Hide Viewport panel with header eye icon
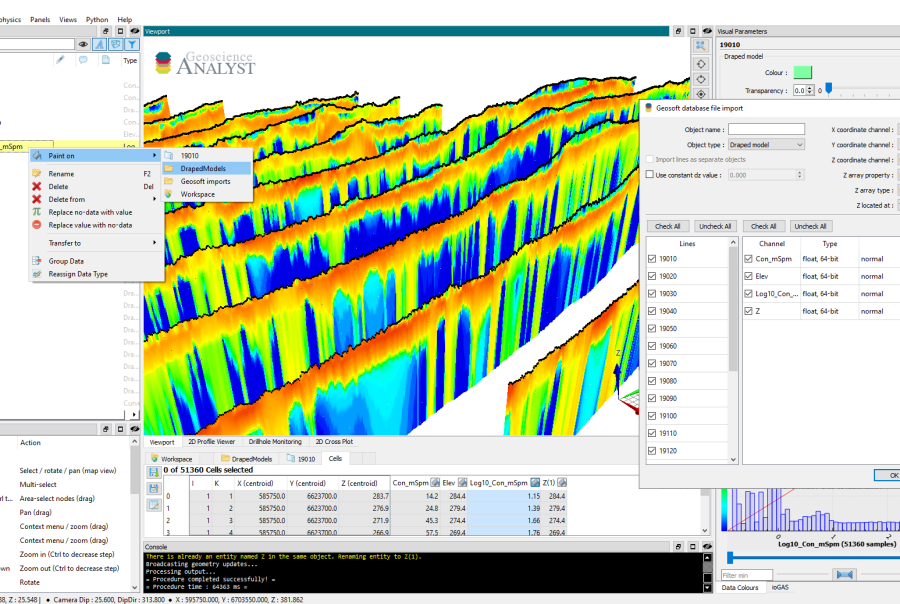The image size is (900, 604). click(707, 31)
